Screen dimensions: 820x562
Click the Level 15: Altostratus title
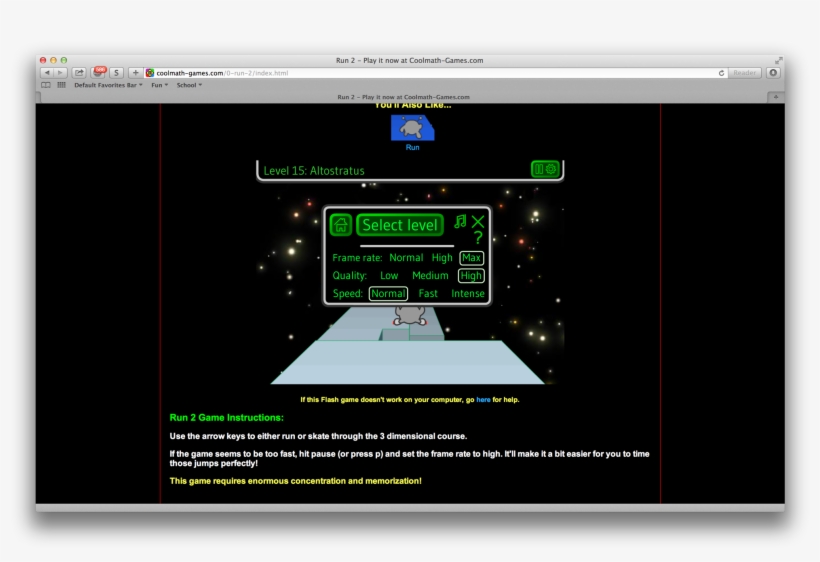314,170
